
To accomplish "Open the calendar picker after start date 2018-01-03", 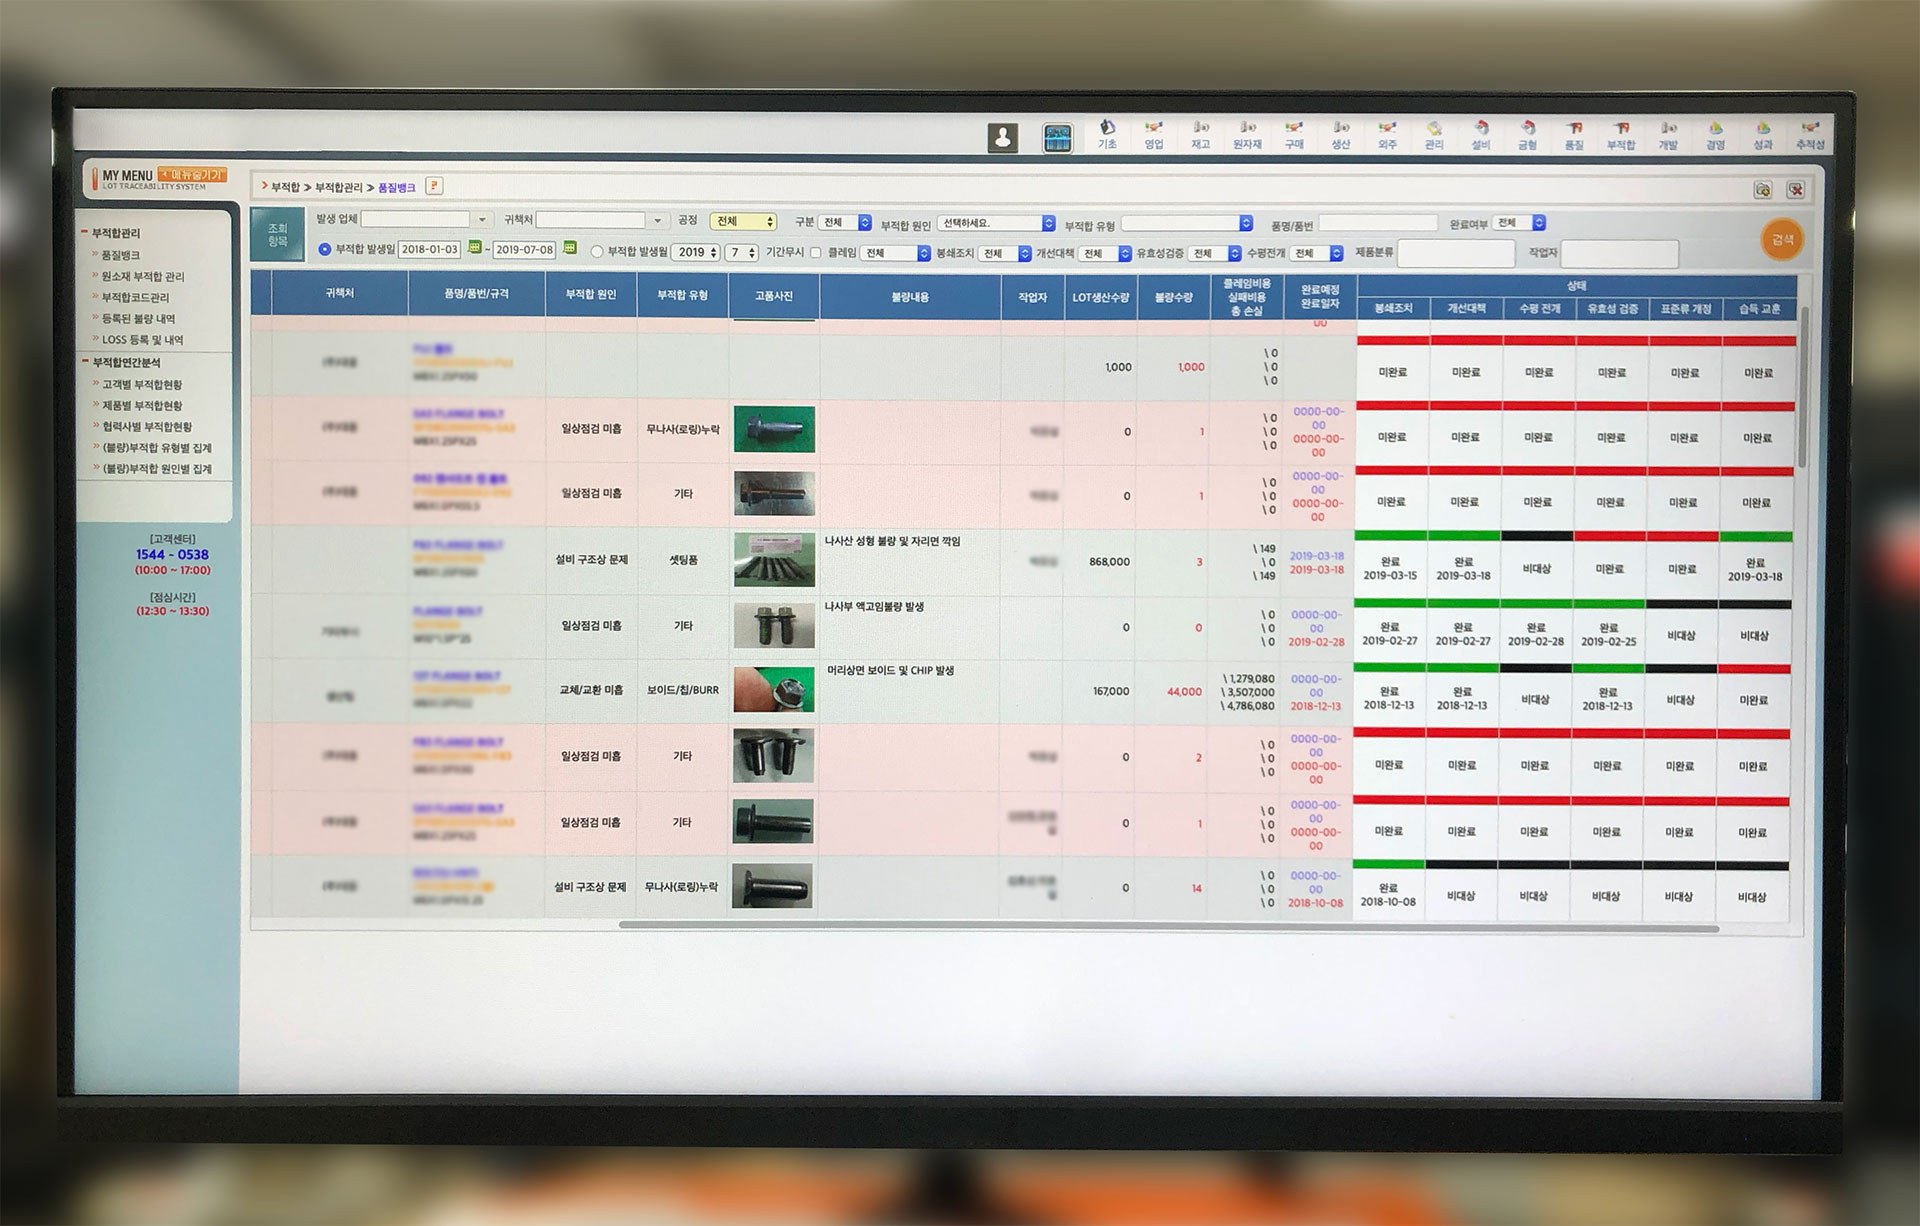I will 475,248.
